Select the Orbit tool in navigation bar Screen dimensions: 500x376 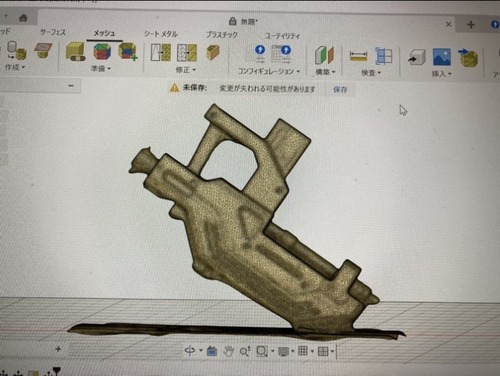190,350
